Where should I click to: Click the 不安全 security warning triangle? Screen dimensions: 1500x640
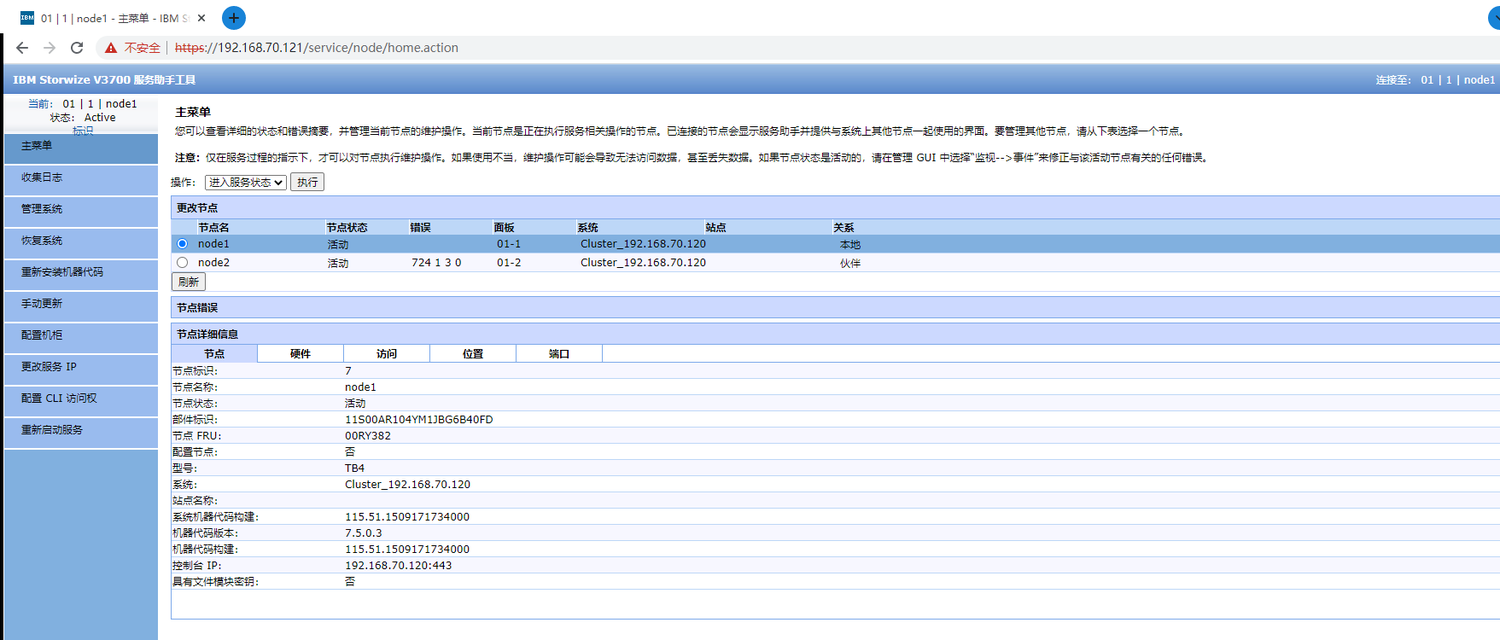click(x=111, y=48)
